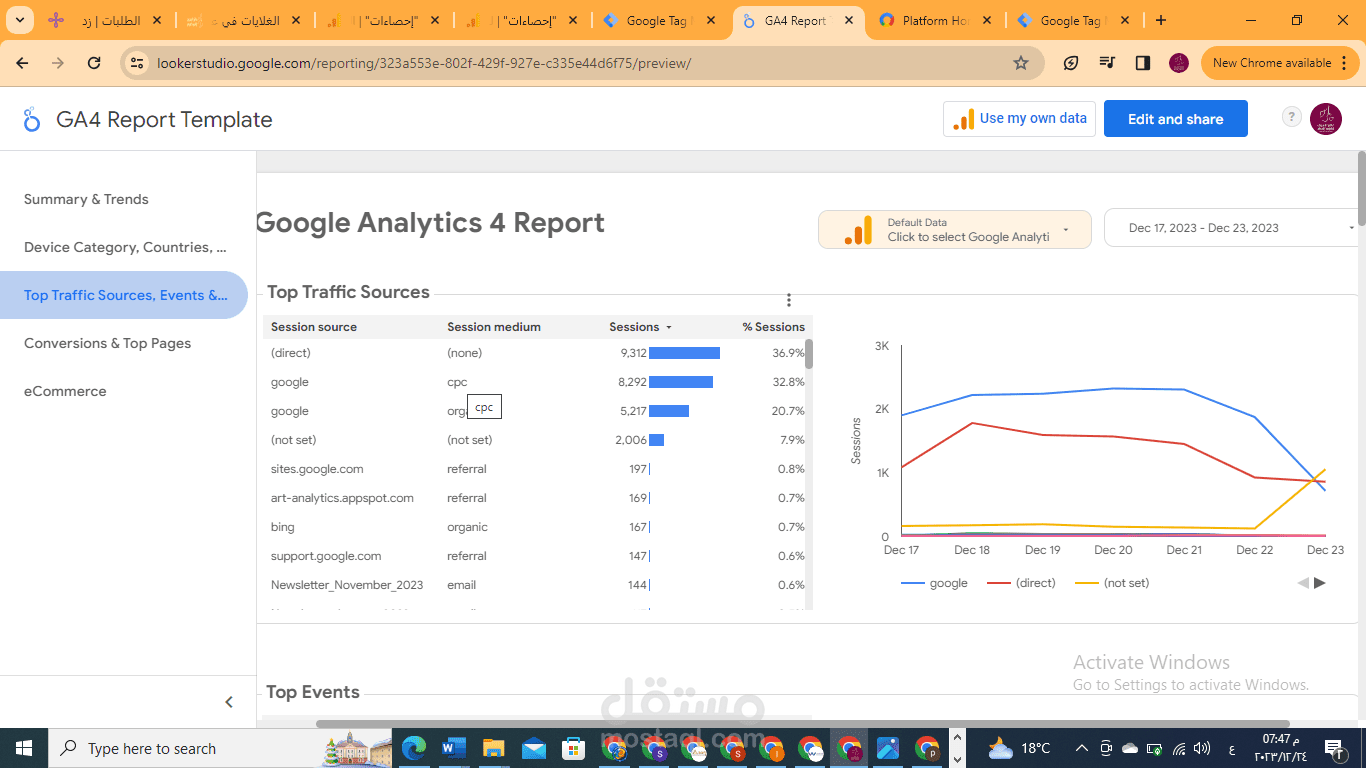Viewport: 1366px width, 768px height.
Task: Go back to the previous page
Action: (x=23, y=63)
